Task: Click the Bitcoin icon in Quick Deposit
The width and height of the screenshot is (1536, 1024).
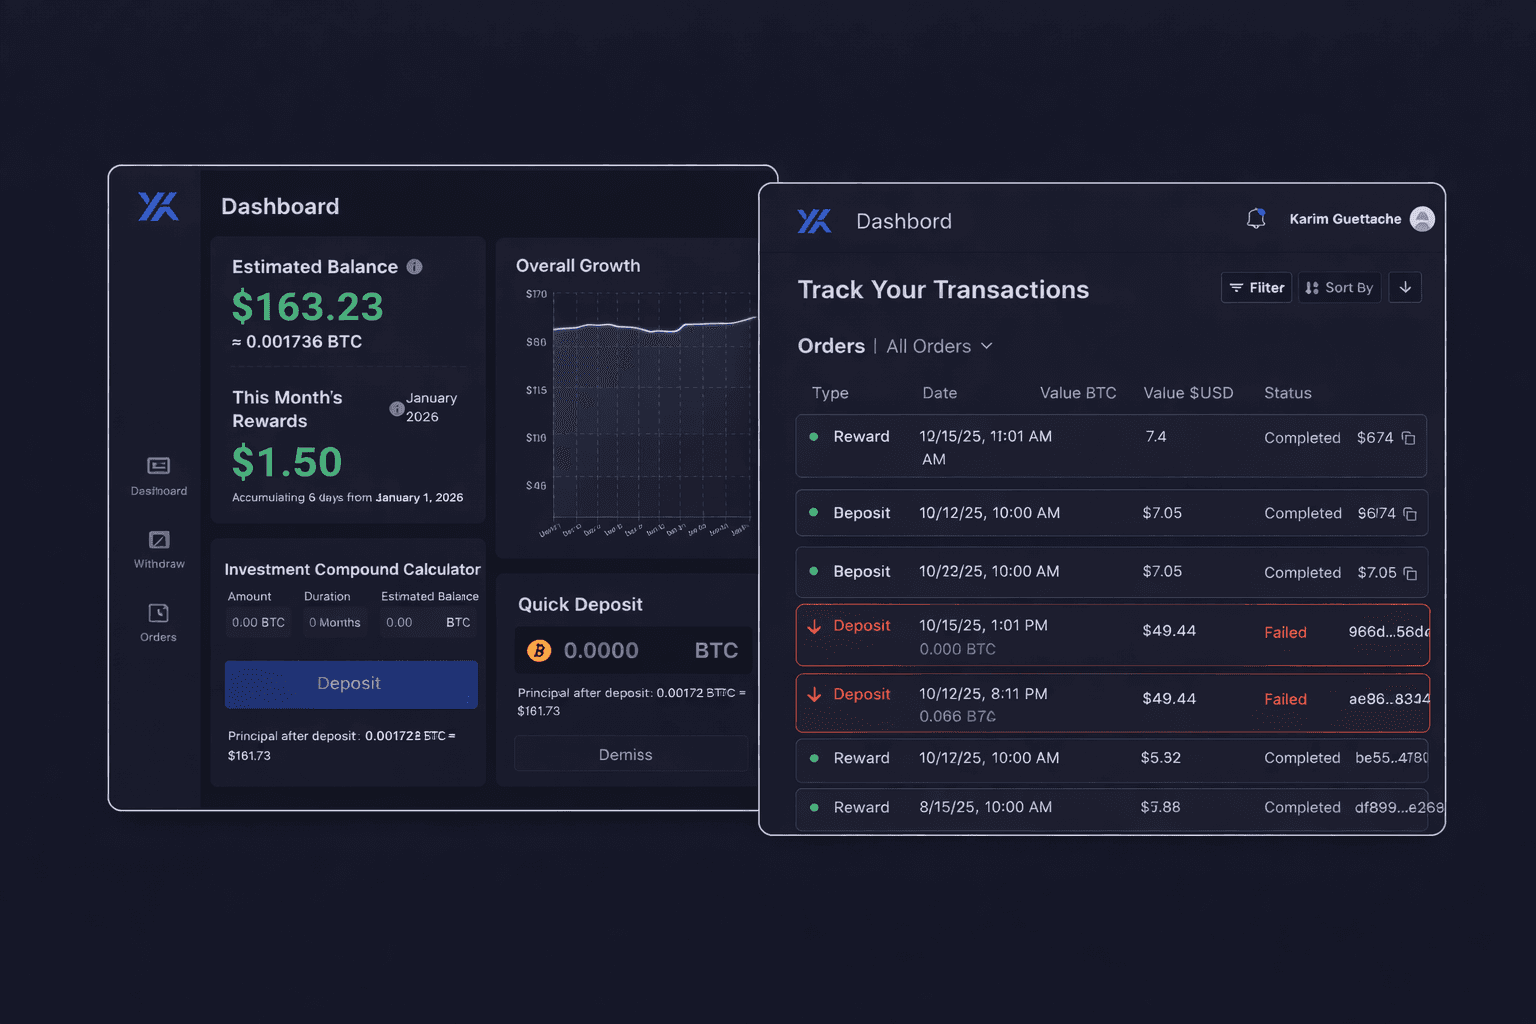Action: pyautogui.click(x=540, y=650)
